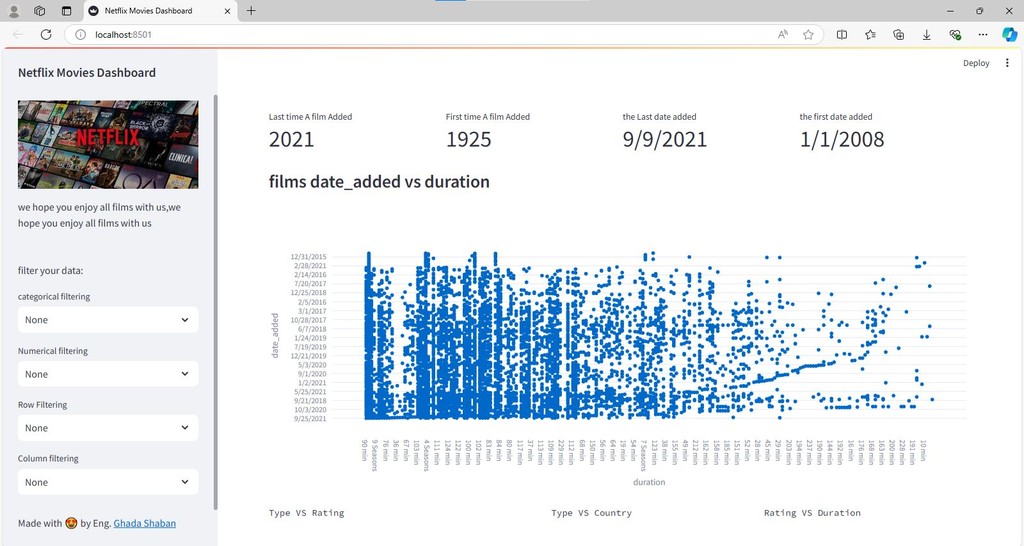
Task: Open the Streamlit three-dot main menu
Action: pos(1007,63)
